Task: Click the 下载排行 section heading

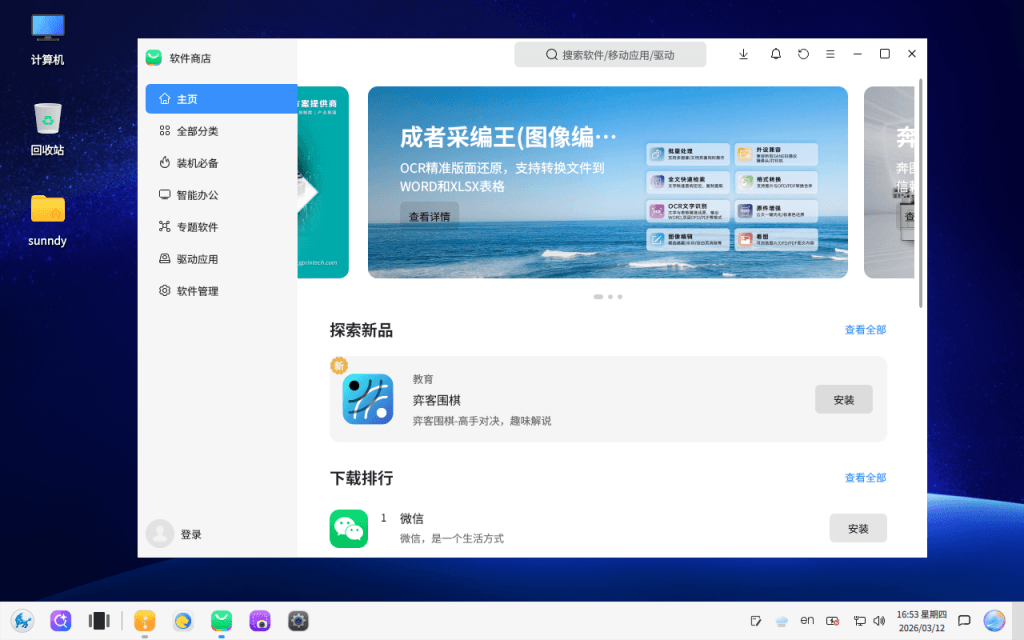Action: point(361,478)
